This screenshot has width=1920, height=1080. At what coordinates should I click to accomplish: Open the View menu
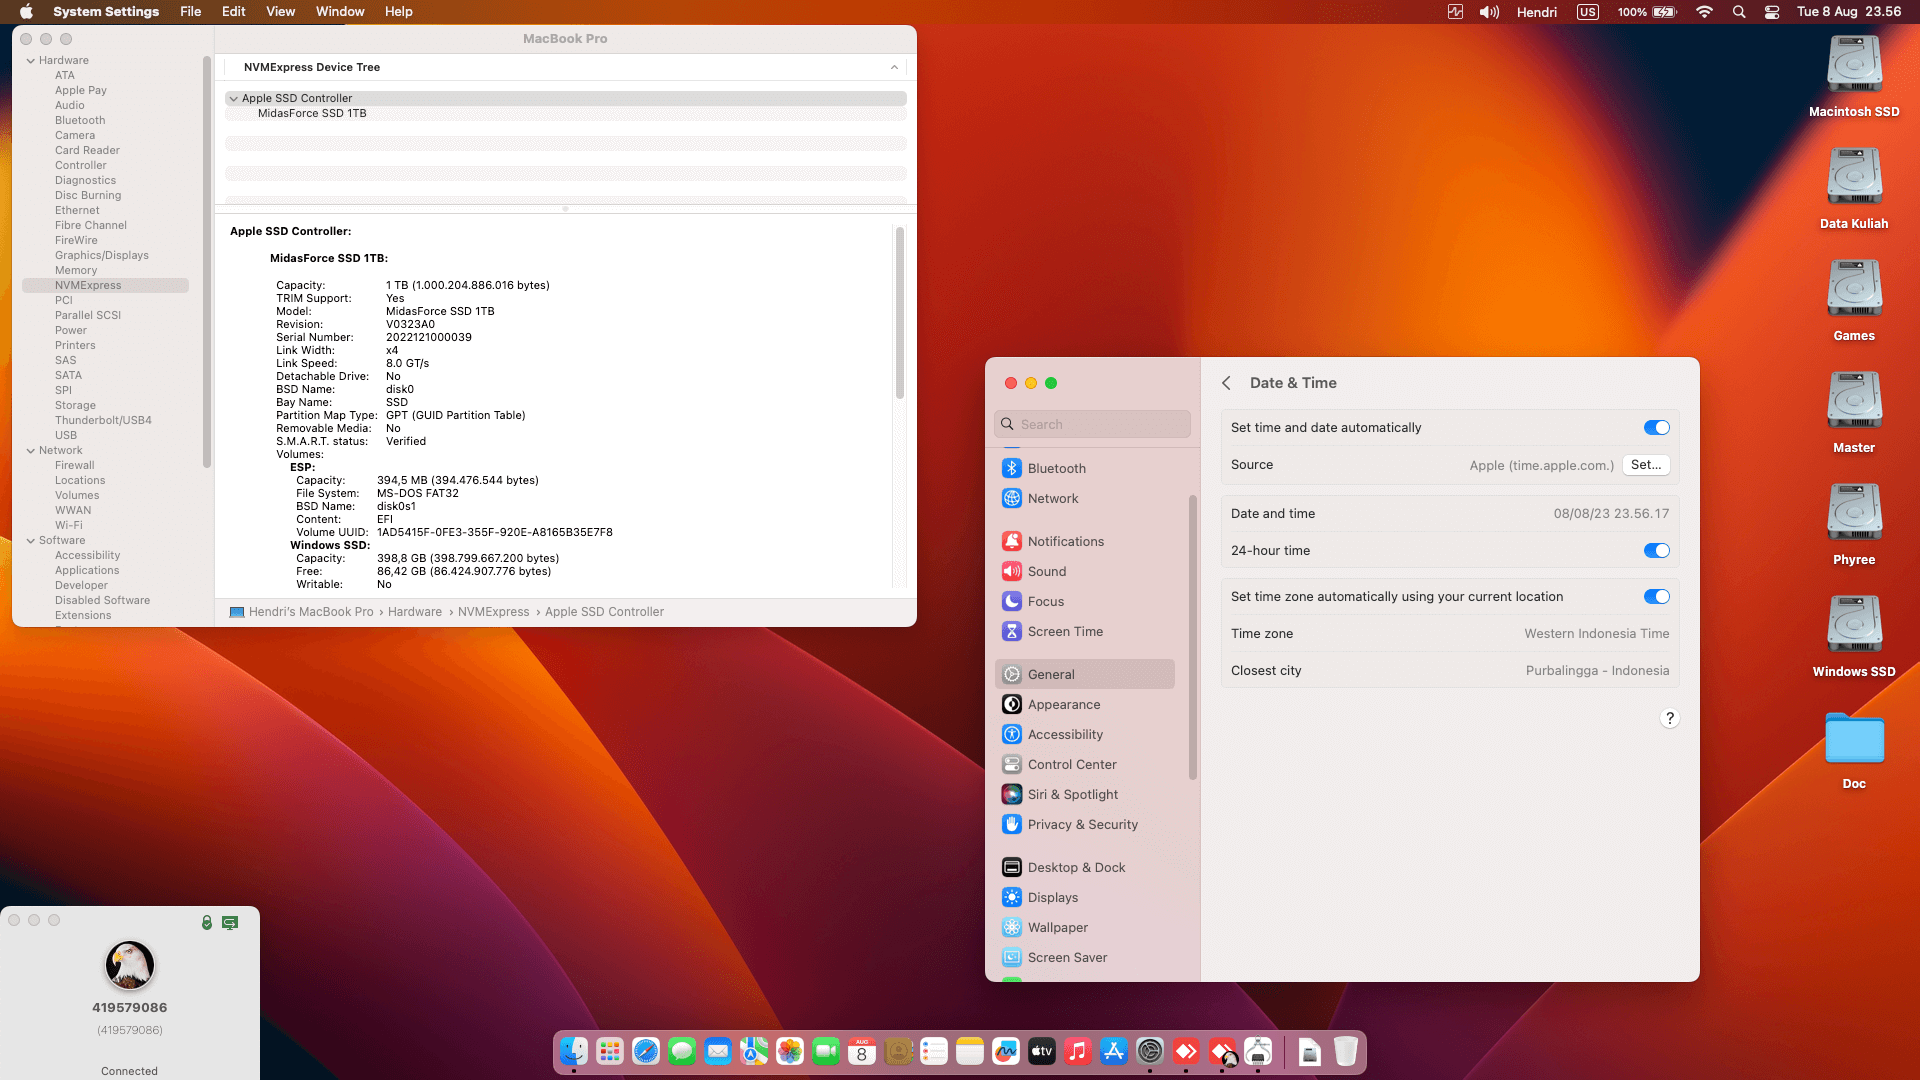pos(280,12)
